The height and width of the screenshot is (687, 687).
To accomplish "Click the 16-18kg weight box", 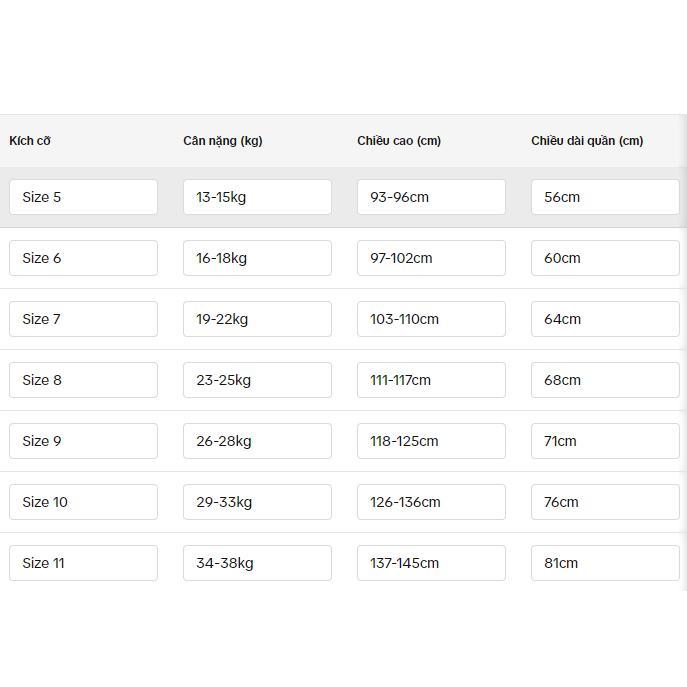I will pos(257,258).
